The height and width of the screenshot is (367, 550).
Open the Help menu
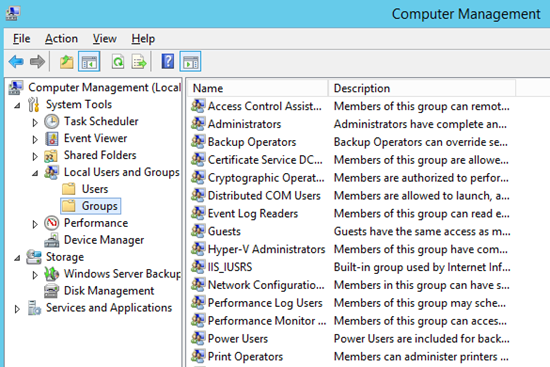click(143, 39)
